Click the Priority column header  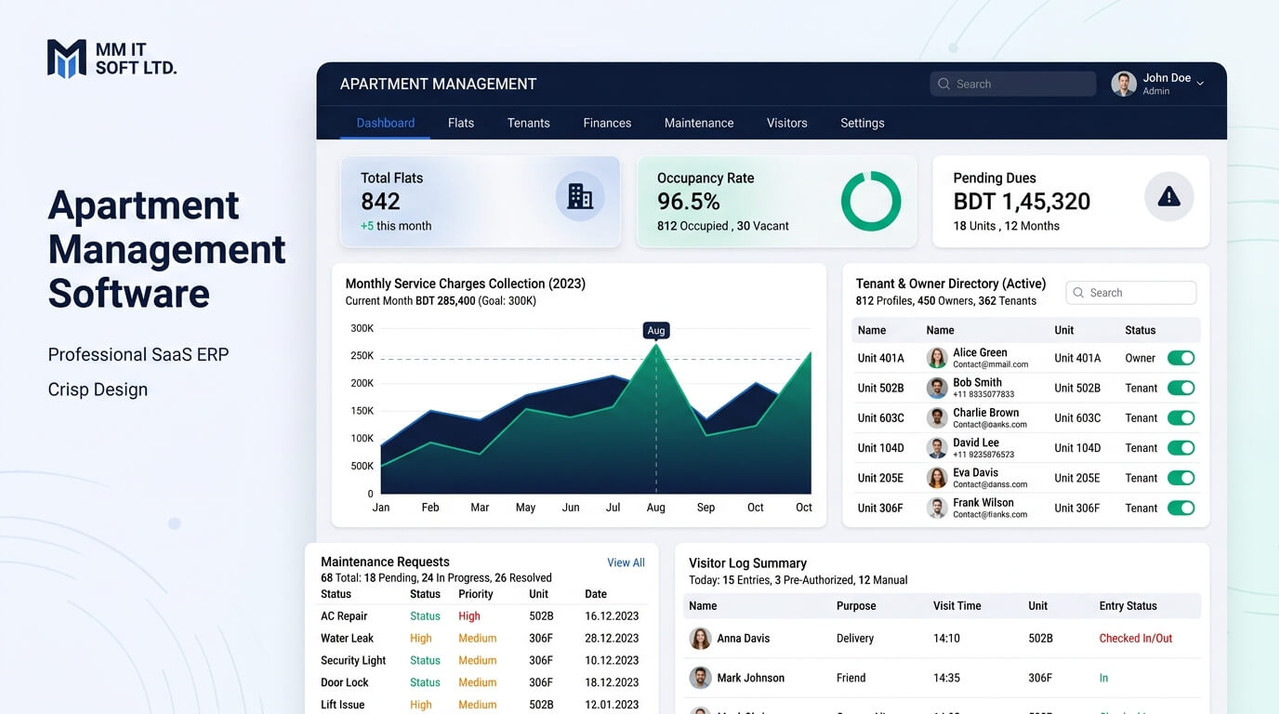pos(476,594)
